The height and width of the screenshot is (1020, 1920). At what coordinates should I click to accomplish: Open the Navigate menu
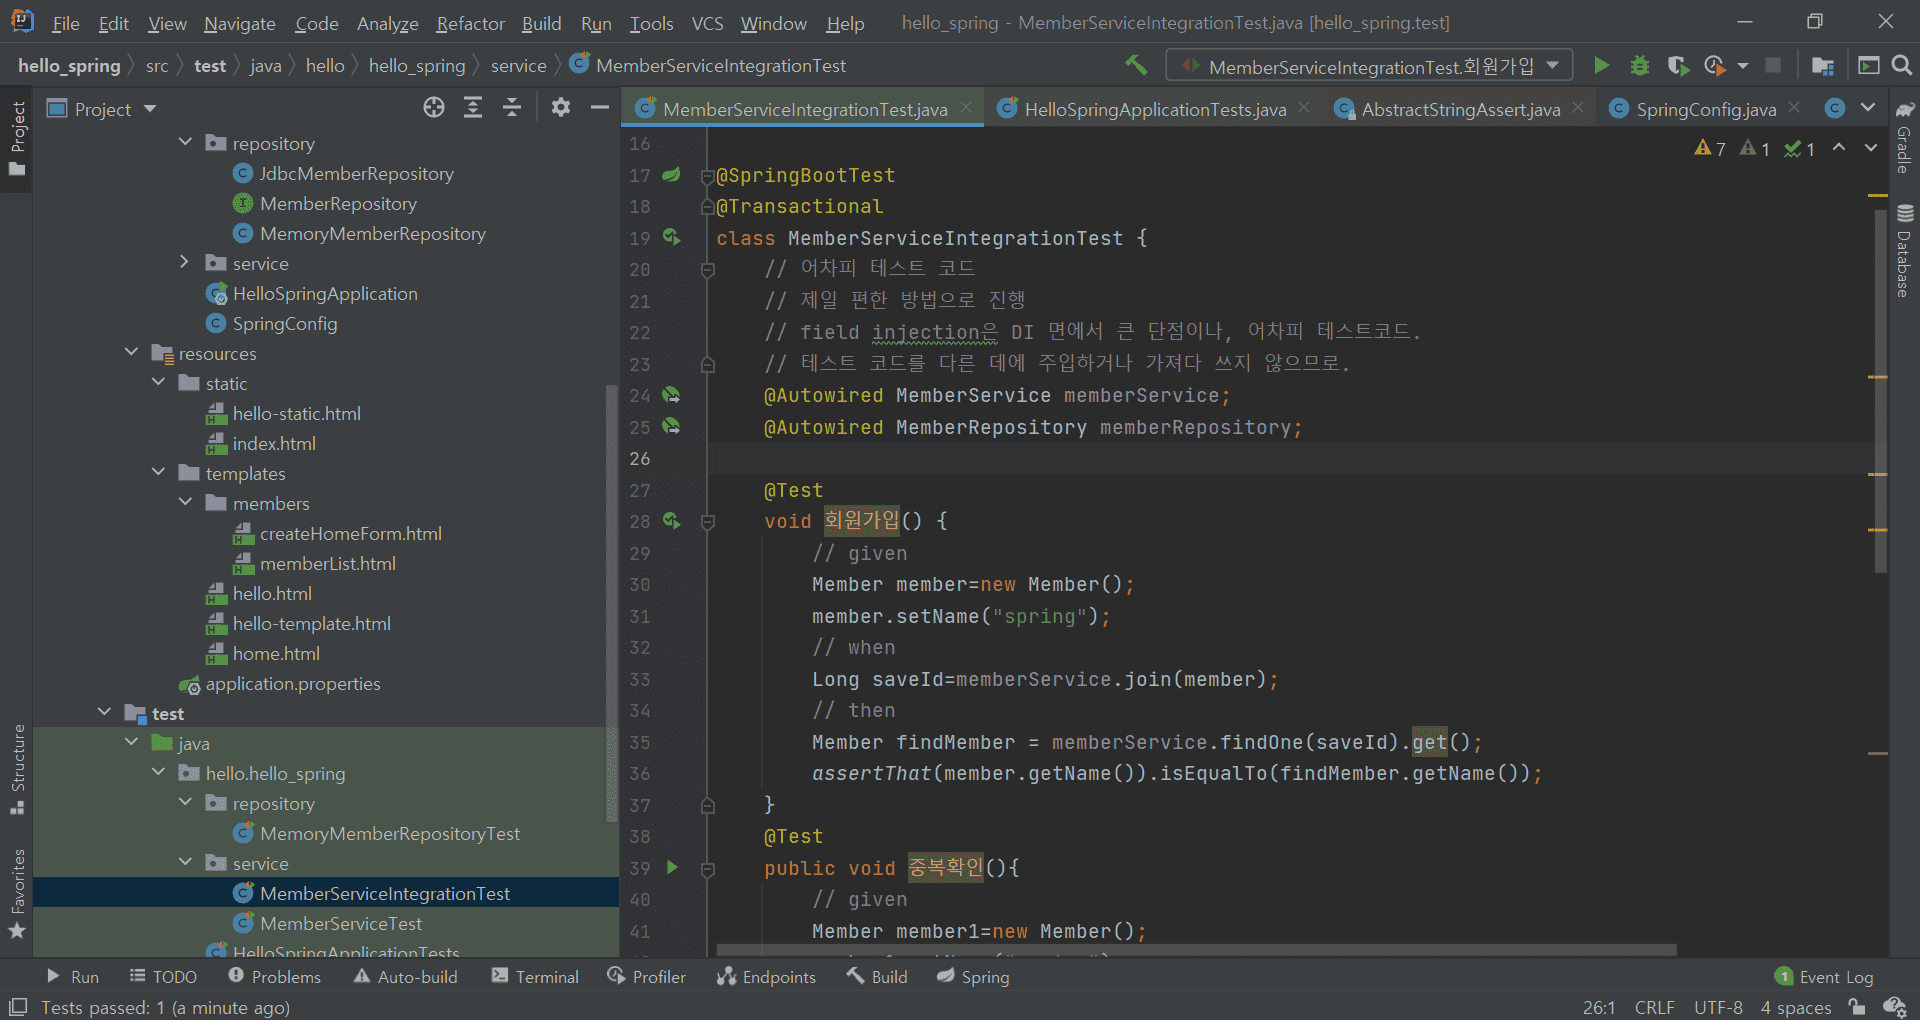coord(239,23)
